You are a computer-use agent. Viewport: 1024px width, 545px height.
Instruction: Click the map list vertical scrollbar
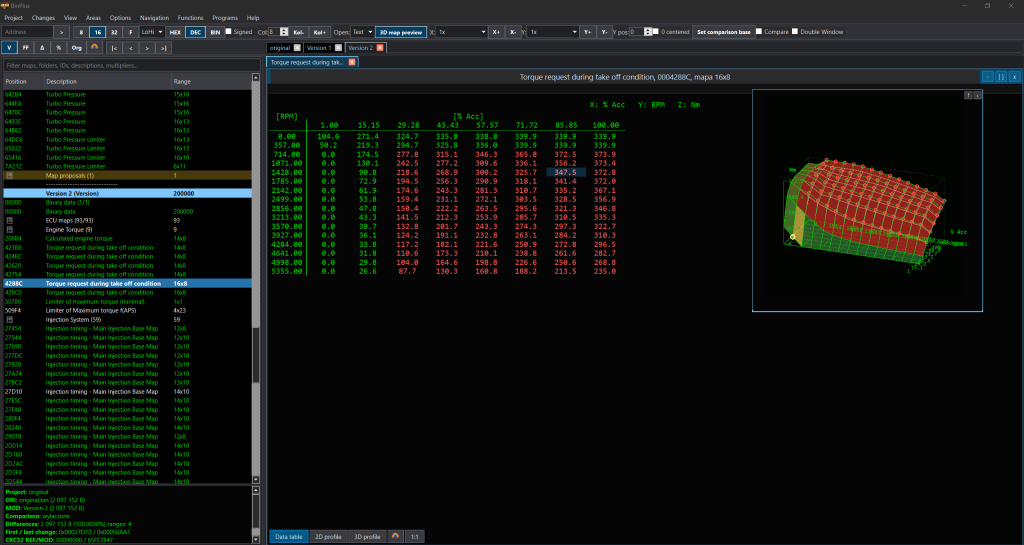[256, 279]
